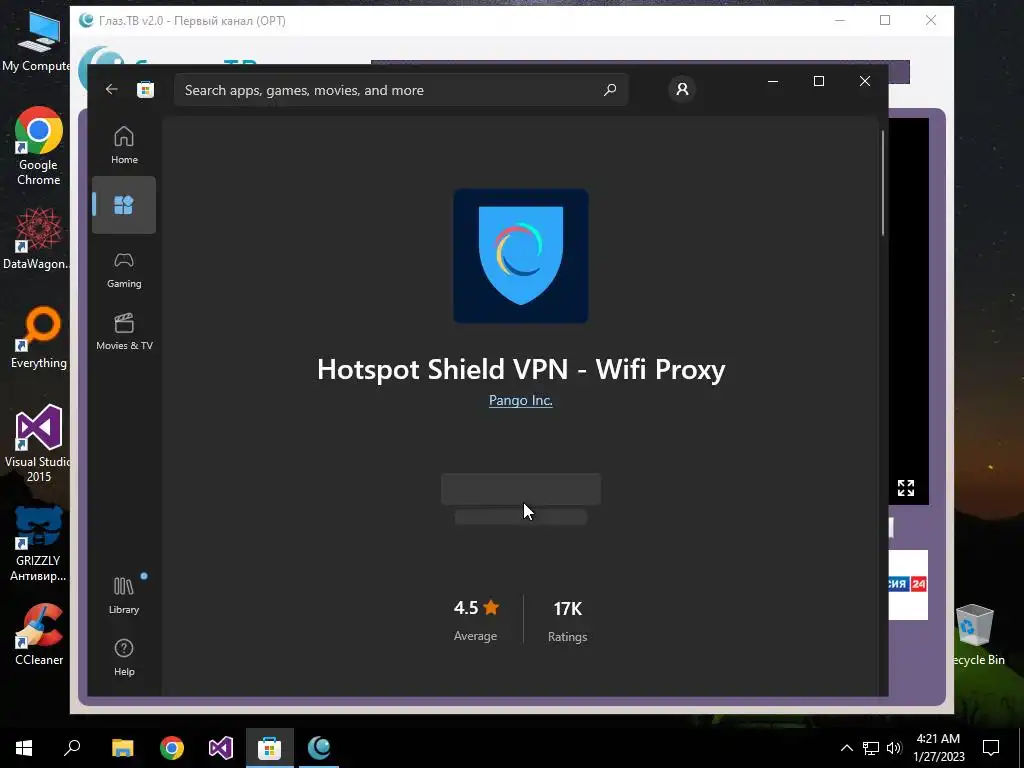1024x768 pixels.
Task: Open Home in the Store sidebar
Action: click(124, 145)
